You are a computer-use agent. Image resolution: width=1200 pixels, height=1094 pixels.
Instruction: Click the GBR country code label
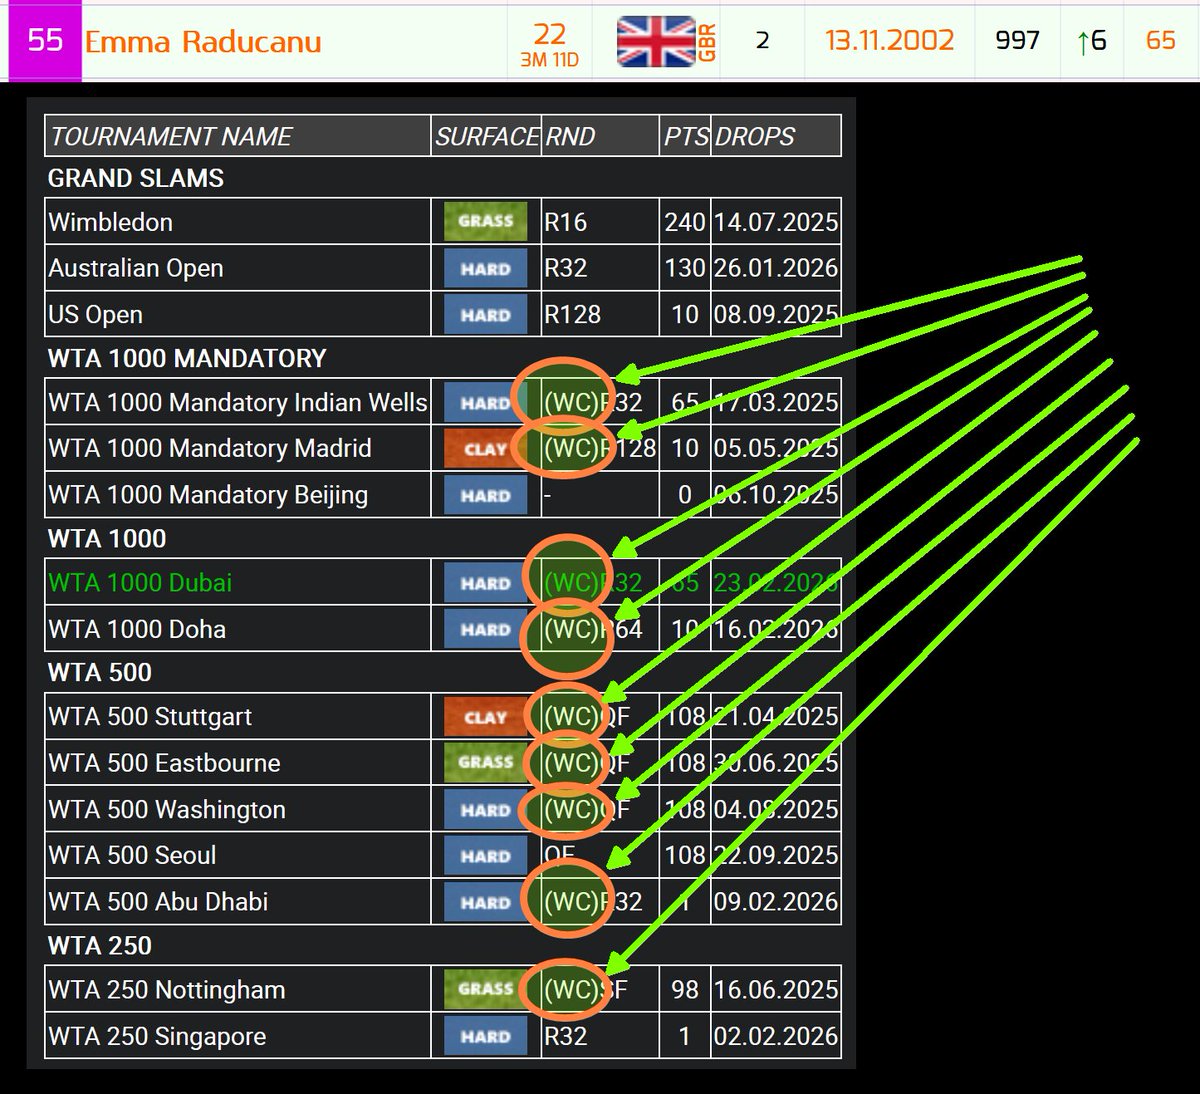pyautogui.click(x=707, y=41)
